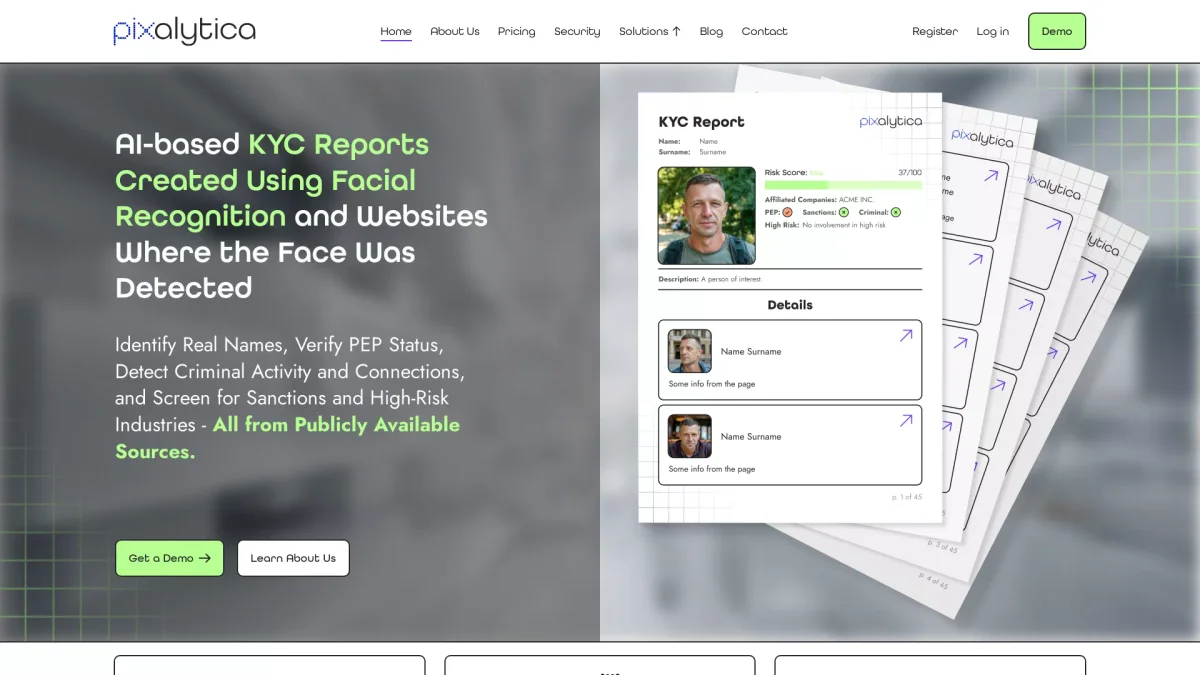Click the pixalytica logo on the KYC Report
The height and width of the screenshot is (675, 1200).
pyautogui.click(x=890, y=122)
